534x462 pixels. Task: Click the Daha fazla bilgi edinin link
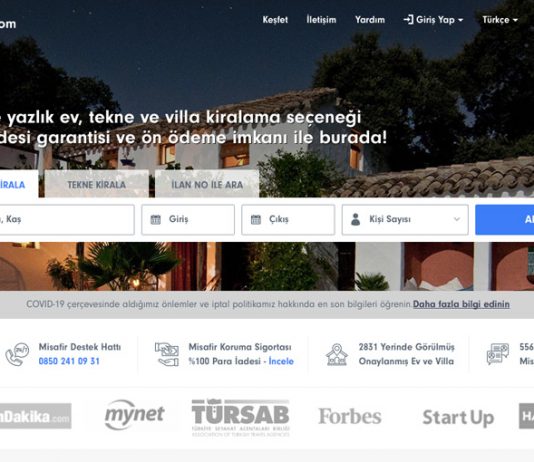(x=461, y=304)
